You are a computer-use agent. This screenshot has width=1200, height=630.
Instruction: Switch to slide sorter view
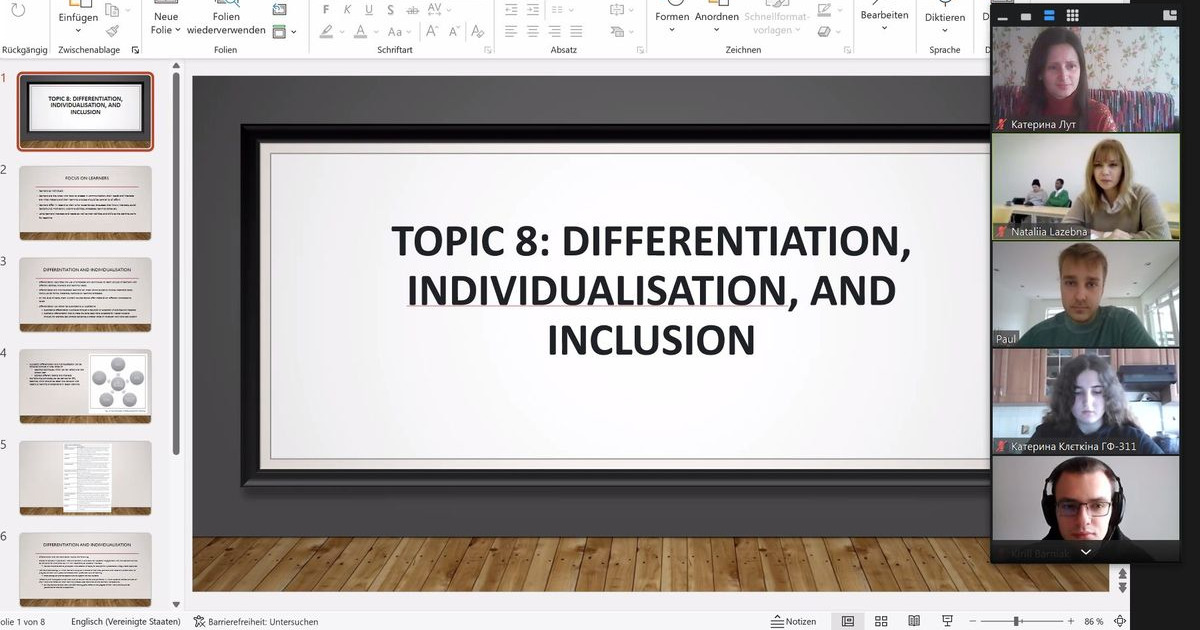881,621
